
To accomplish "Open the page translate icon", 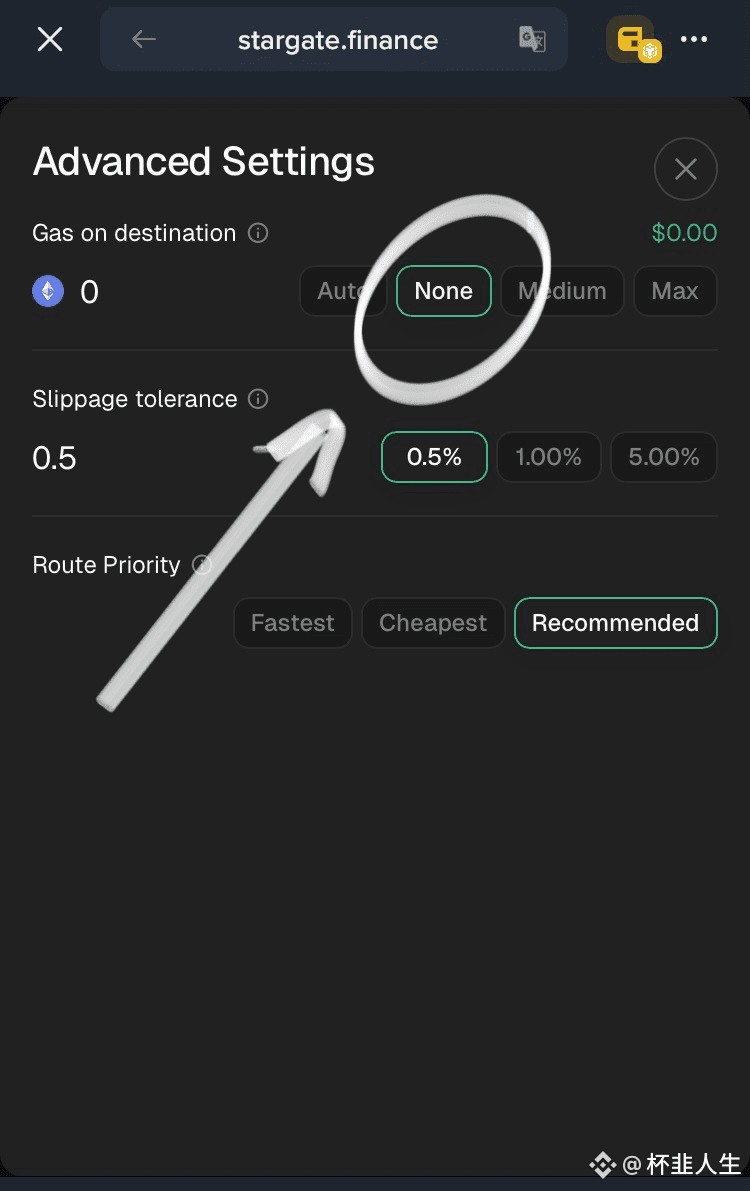I will pyautogui.click(x=532, y=39).
